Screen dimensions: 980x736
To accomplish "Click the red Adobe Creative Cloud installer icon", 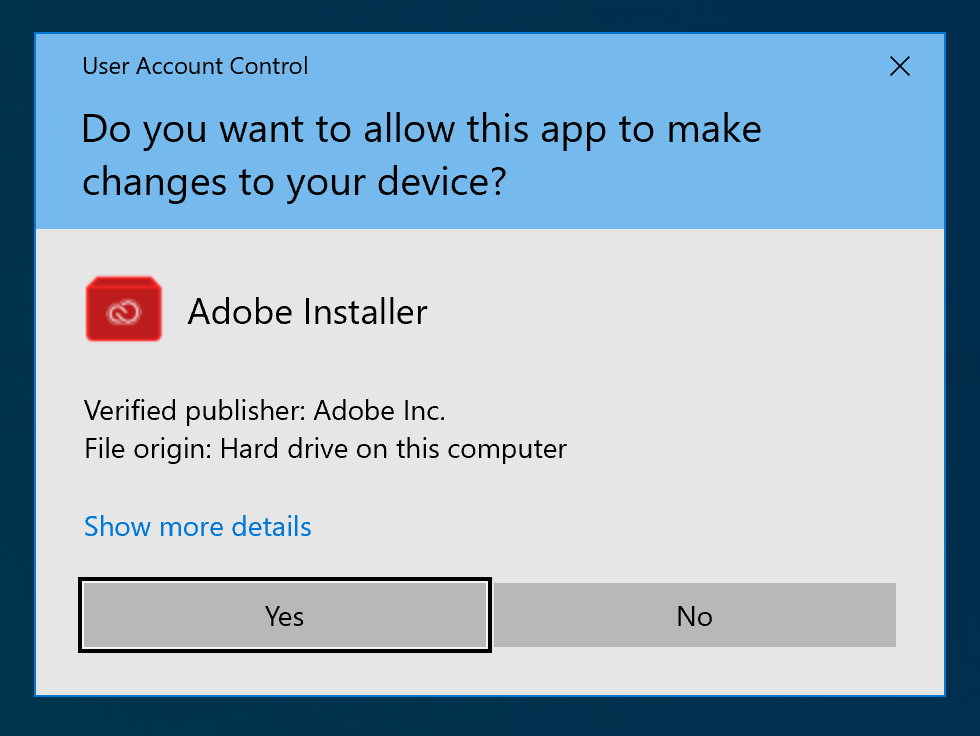I will click(x=123, y=310).
